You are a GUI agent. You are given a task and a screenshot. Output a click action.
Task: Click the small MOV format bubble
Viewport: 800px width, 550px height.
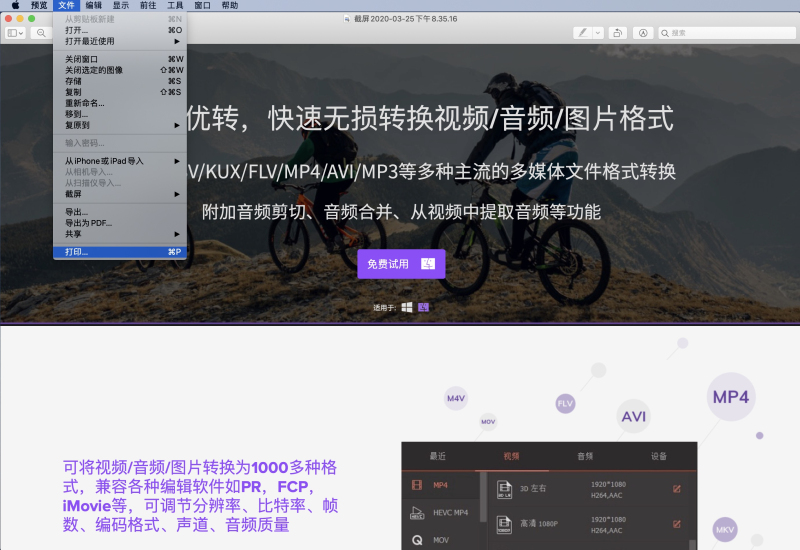[x=488, y=421]
